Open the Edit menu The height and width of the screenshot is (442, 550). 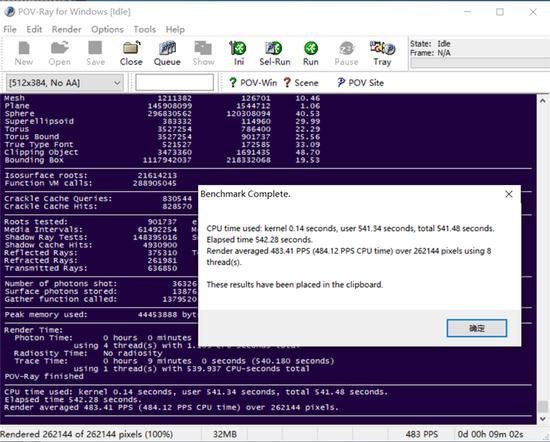pos(34,29)
